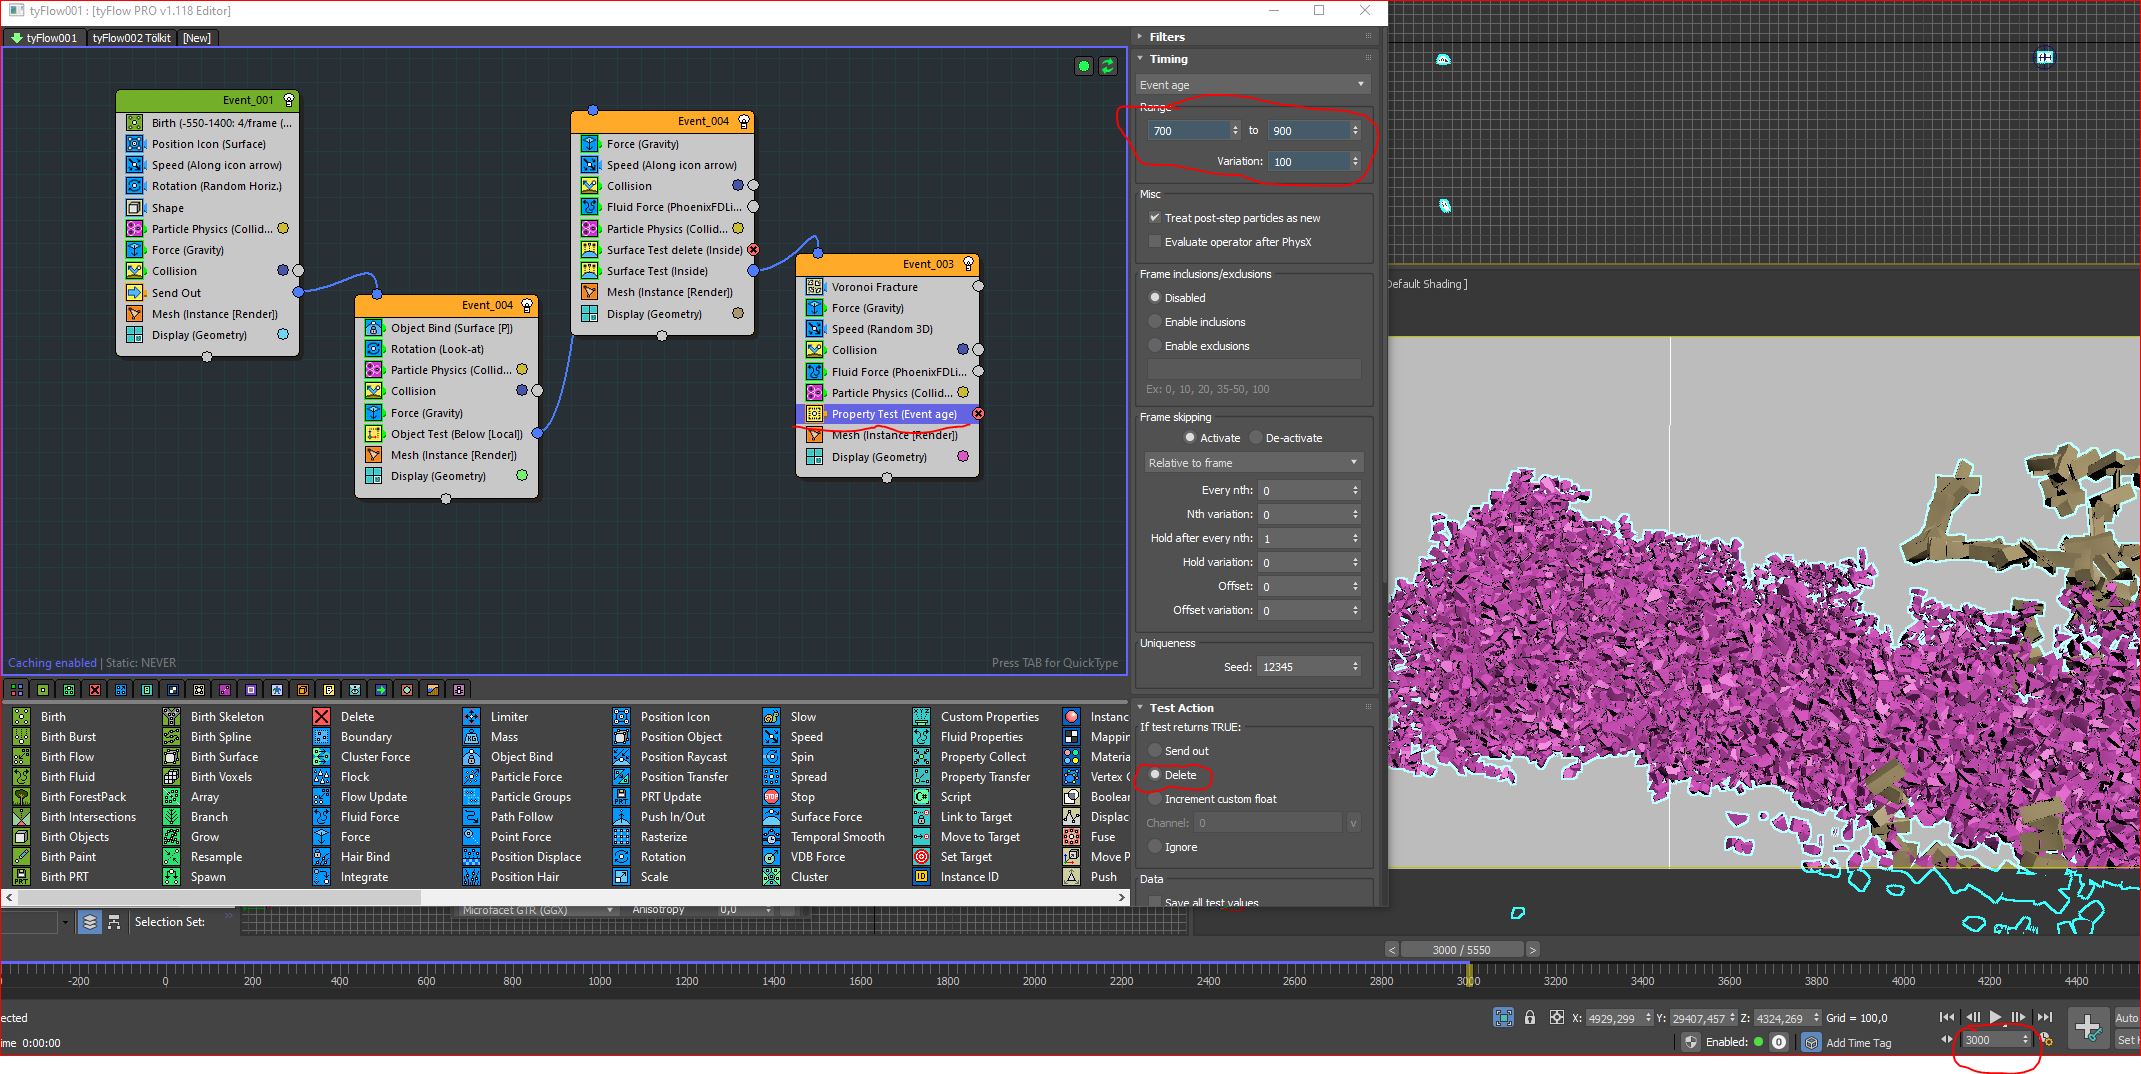The image size is (2141, 1074).
Task: Choose the Custom Properties operator icon
Action: 921,717
